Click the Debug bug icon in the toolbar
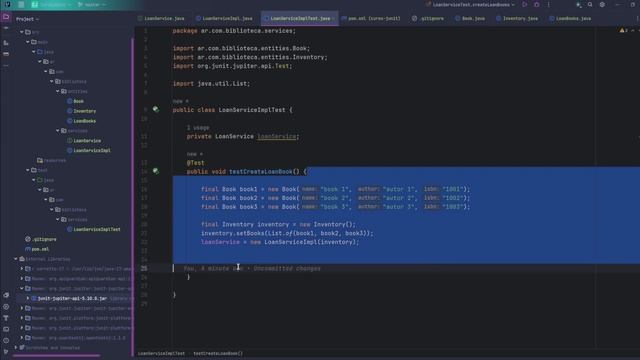Image resolution: width=640 pixels, height=360 pixels. (536, 4)
